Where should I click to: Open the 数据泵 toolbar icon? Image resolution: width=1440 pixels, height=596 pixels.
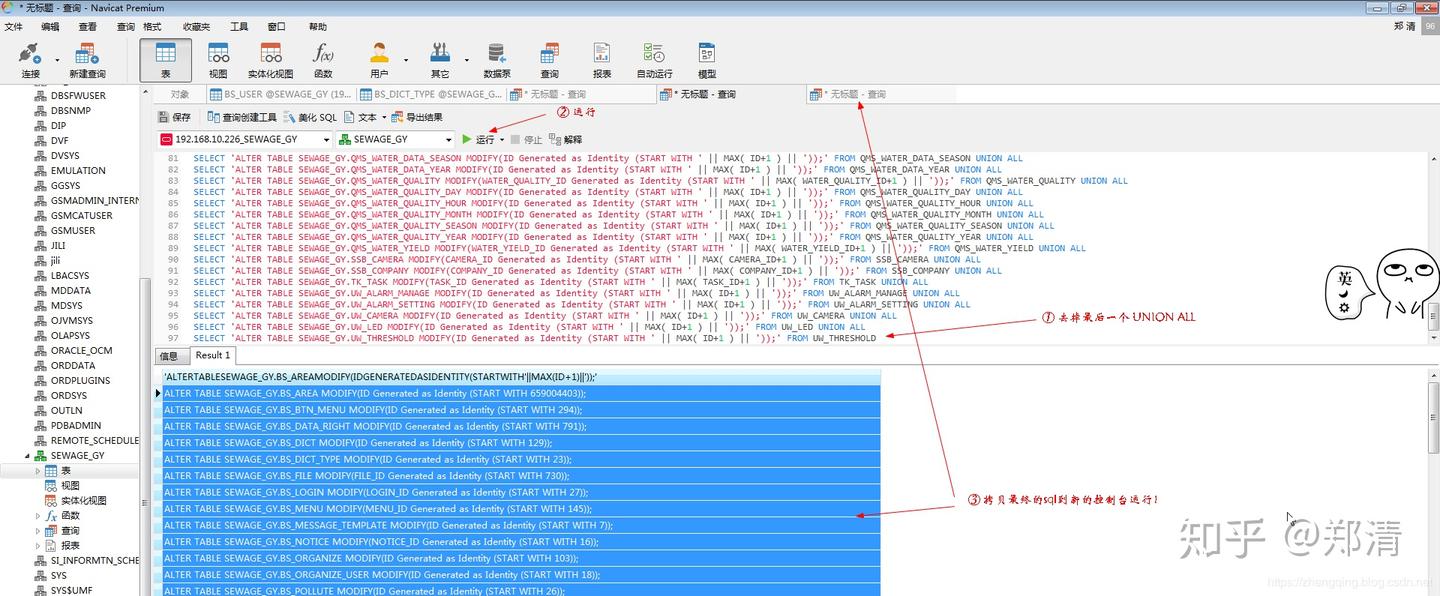[496, 60]
